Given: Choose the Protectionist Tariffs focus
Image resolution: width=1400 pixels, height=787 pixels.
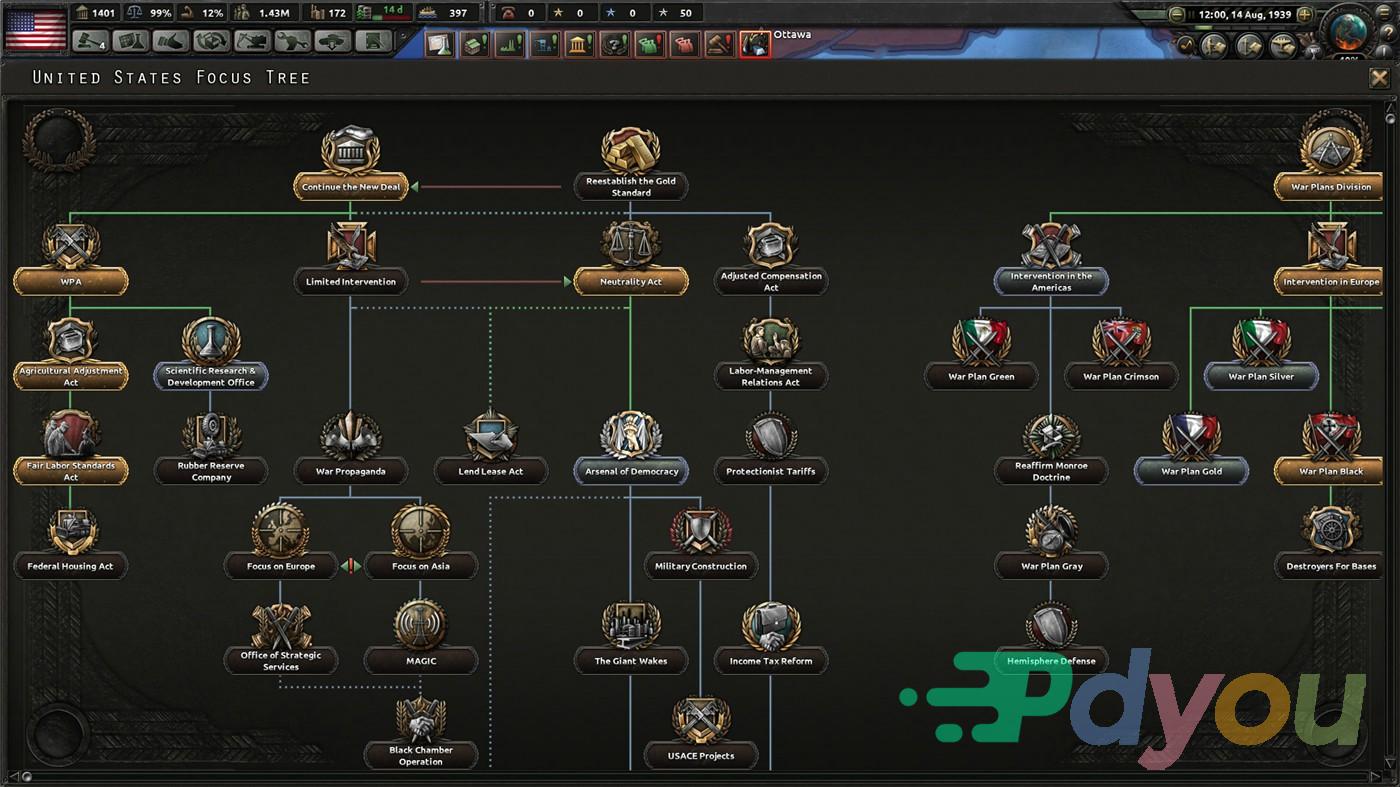Looking at the screenshot, I should [770, 448].
